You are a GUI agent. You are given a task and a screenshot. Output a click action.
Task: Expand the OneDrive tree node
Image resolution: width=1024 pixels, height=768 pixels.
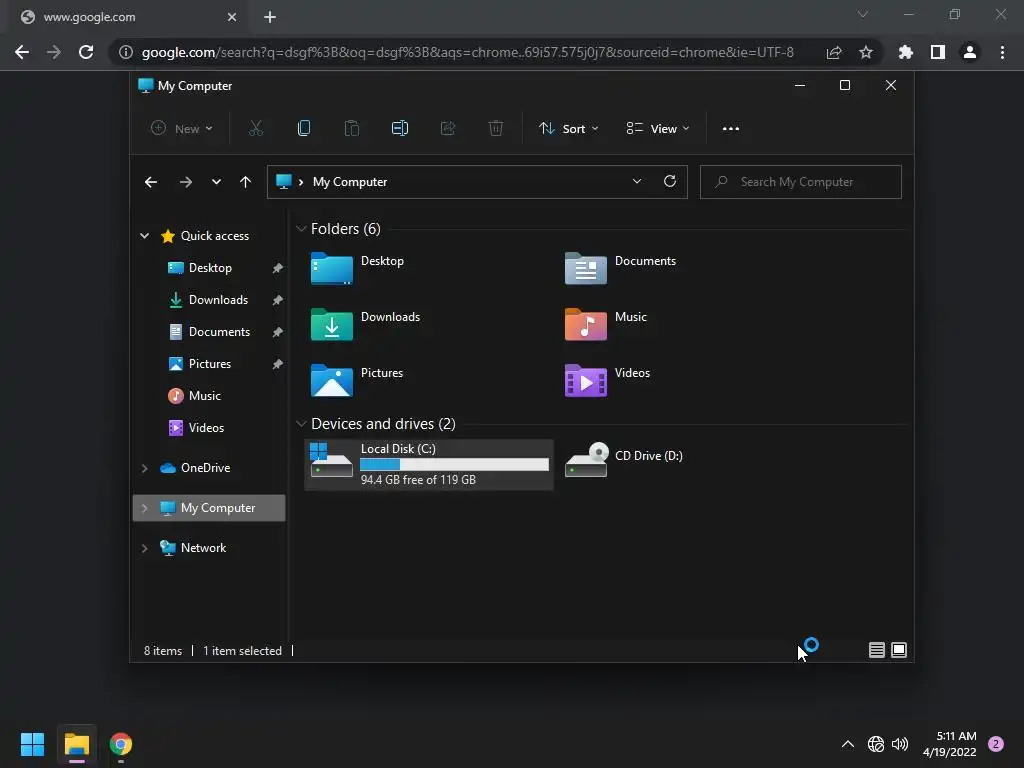pyautogui.click(x=144, y=468)
